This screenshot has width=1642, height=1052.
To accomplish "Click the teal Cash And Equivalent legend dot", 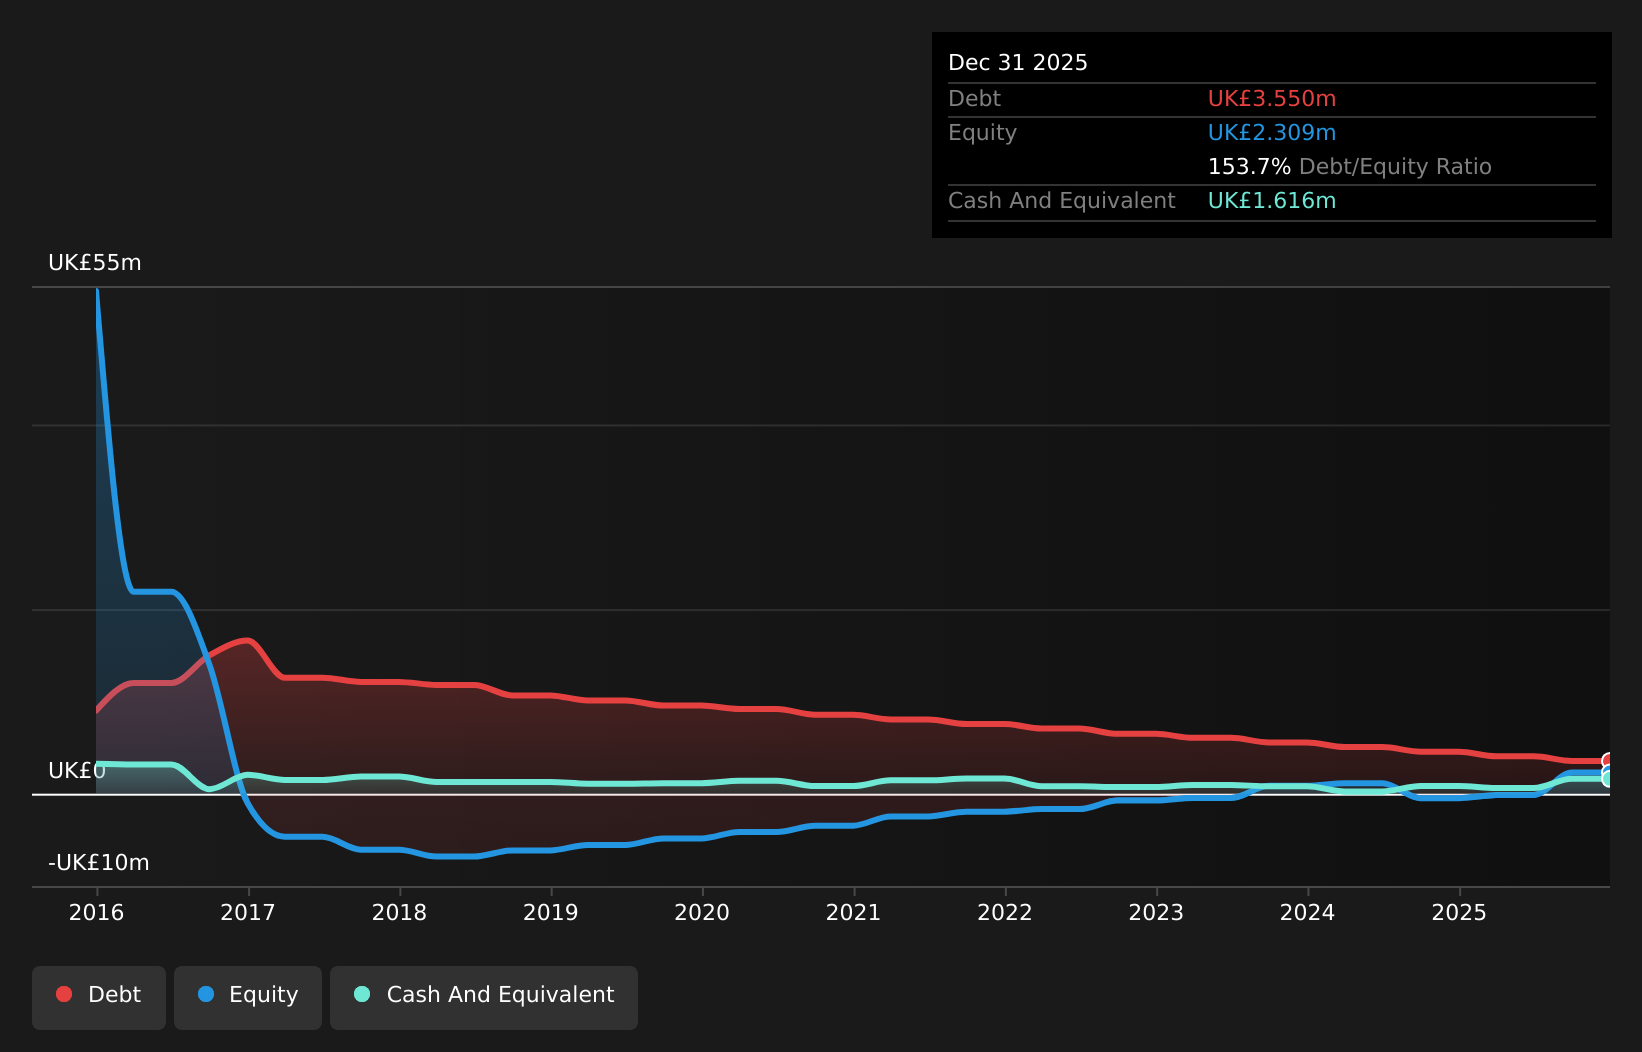I will (362, 994).
